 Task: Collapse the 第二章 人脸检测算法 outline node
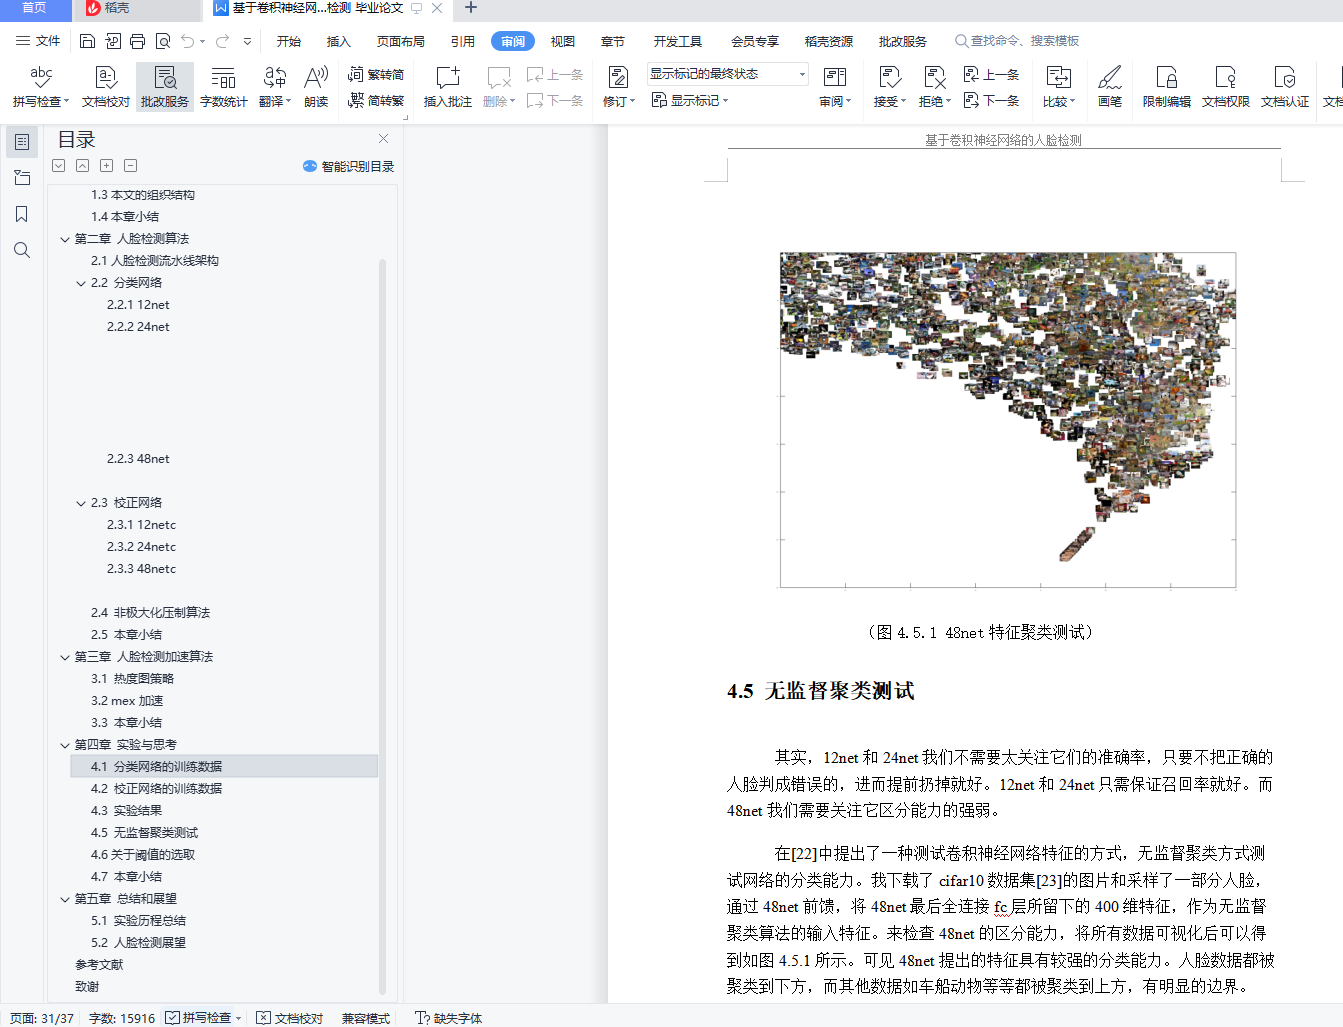[65, 239]
